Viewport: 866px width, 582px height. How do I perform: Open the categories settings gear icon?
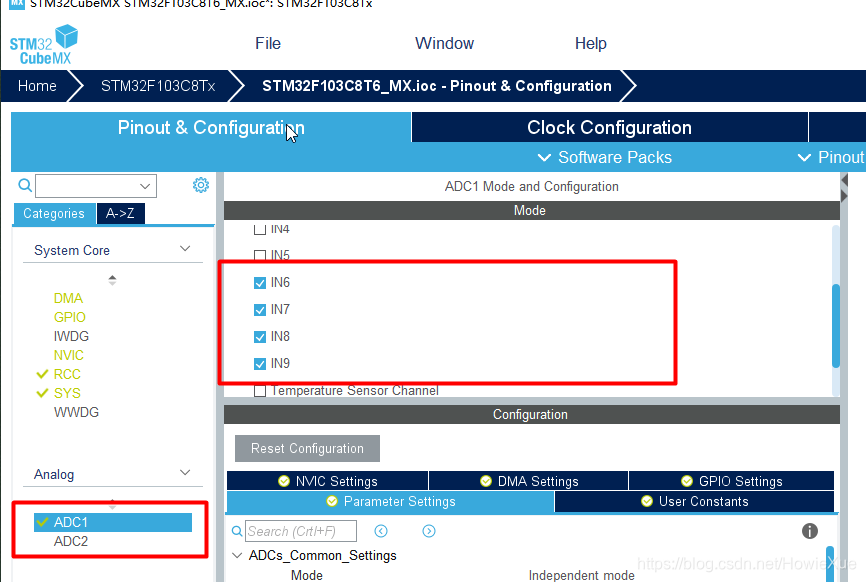(x=201, y=185)
